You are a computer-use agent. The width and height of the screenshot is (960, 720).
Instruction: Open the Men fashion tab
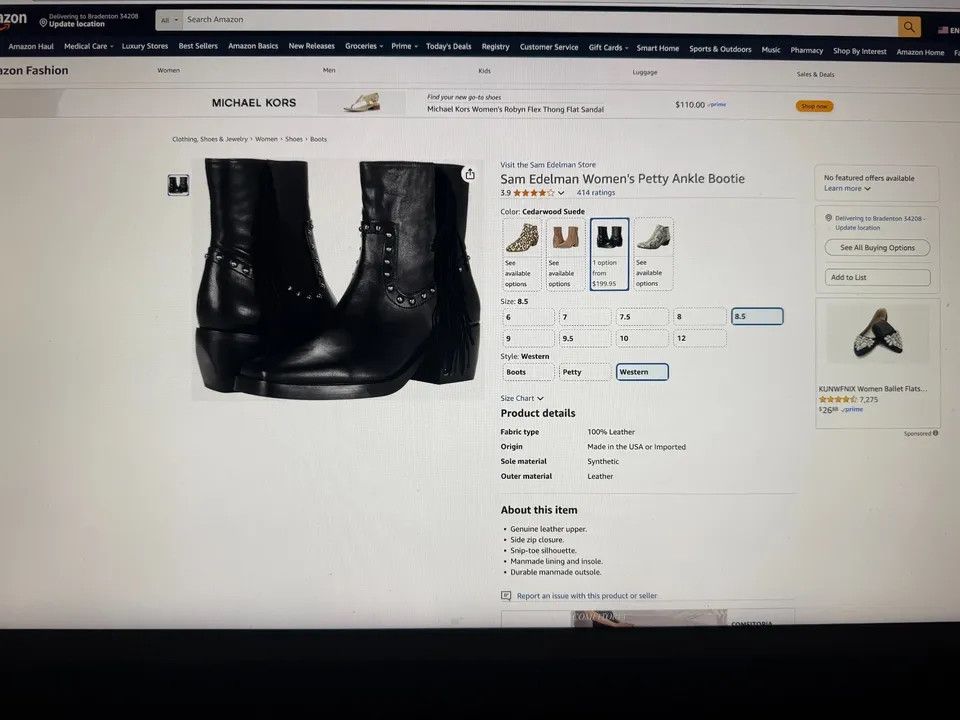coord(329,70)
